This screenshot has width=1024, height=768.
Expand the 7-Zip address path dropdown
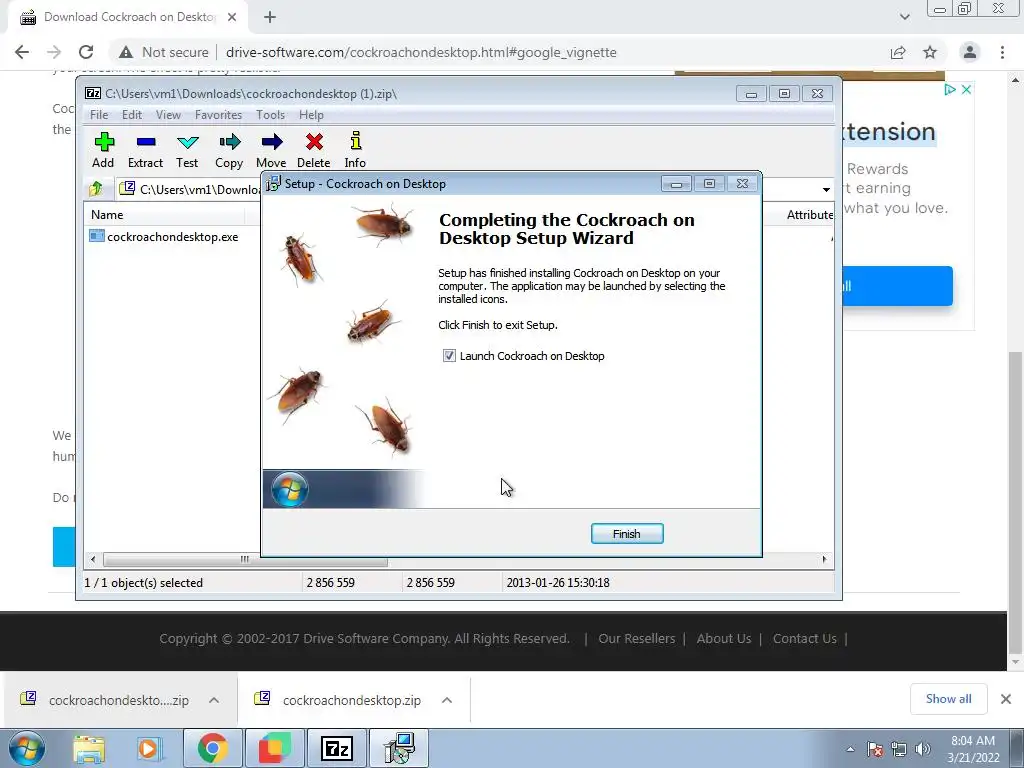(826, 189)
